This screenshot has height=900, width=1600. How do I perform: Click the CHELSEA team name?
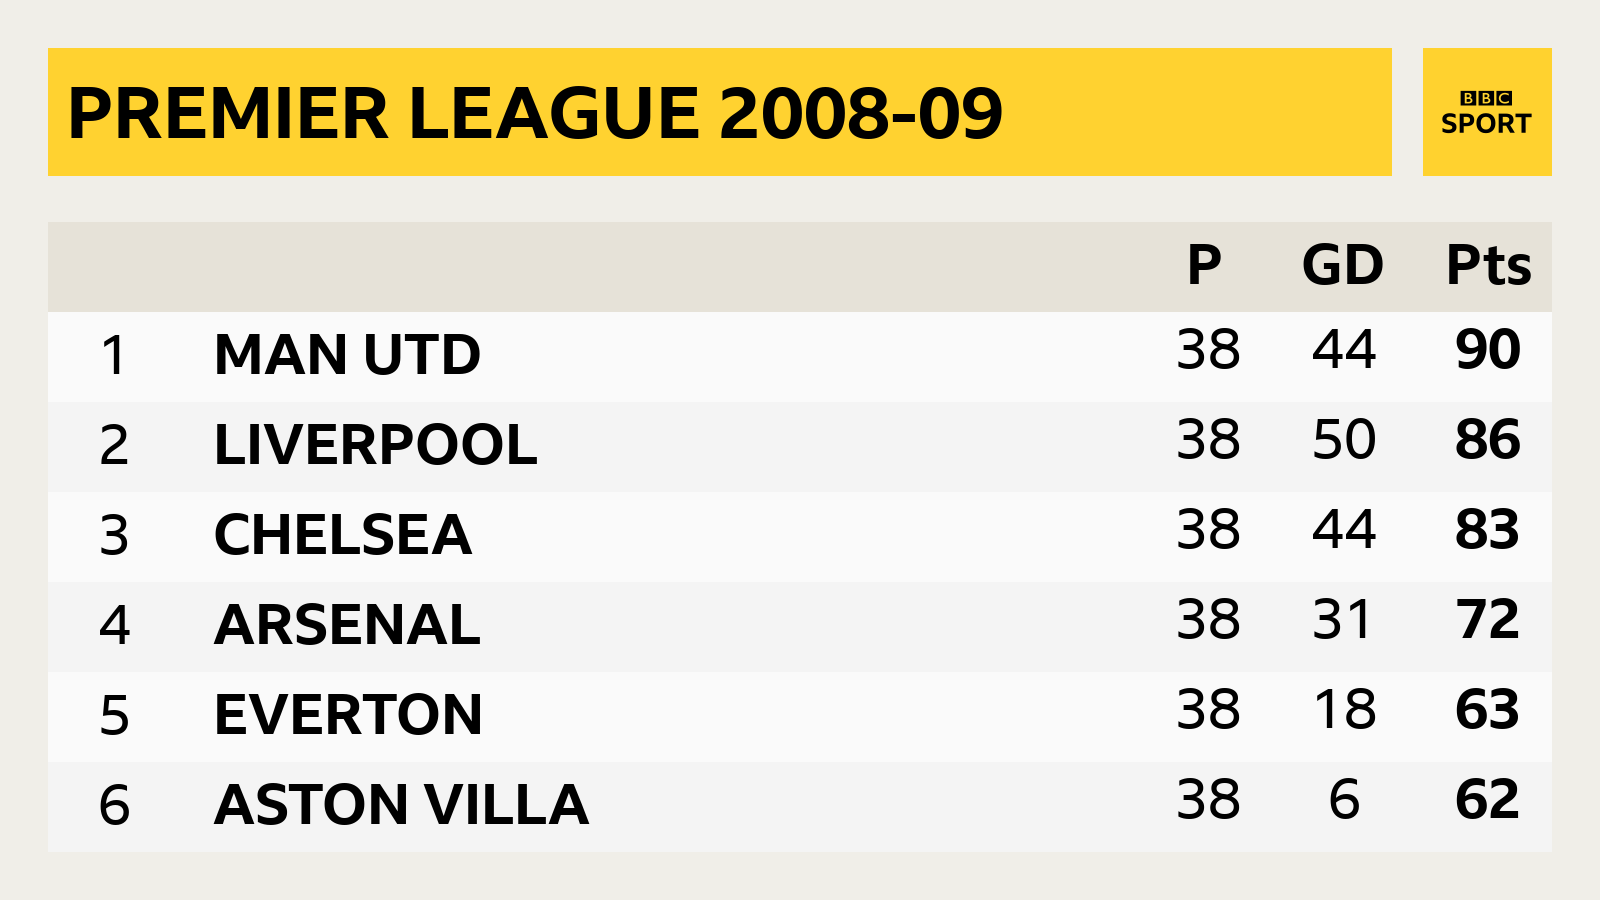[x=343, y=535]
